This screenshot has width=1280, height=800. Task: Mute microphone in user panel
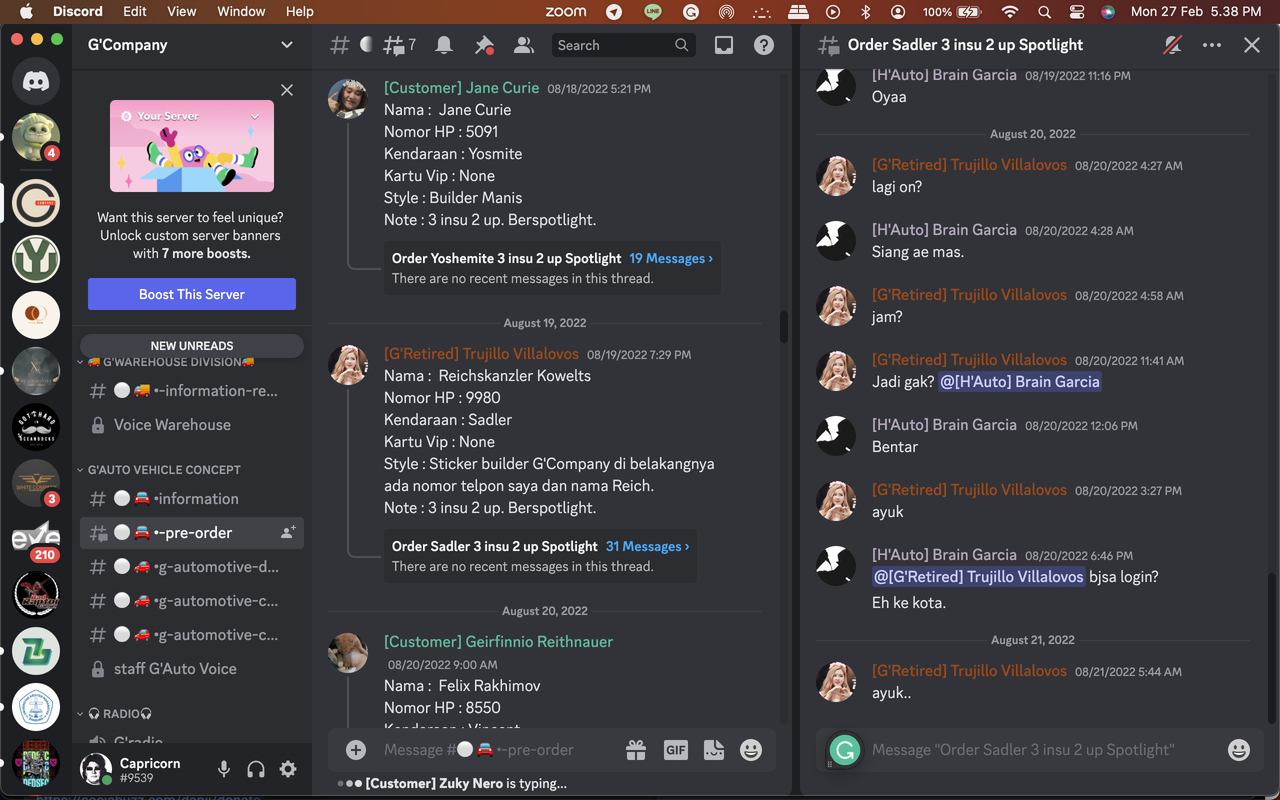224,769
